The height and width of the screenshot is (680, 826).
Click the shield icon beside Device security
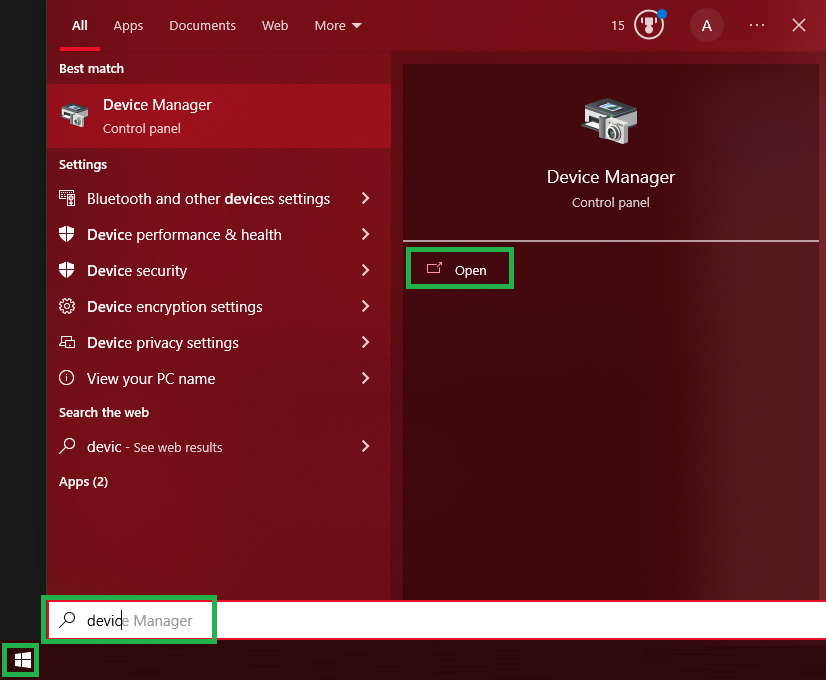66,270
